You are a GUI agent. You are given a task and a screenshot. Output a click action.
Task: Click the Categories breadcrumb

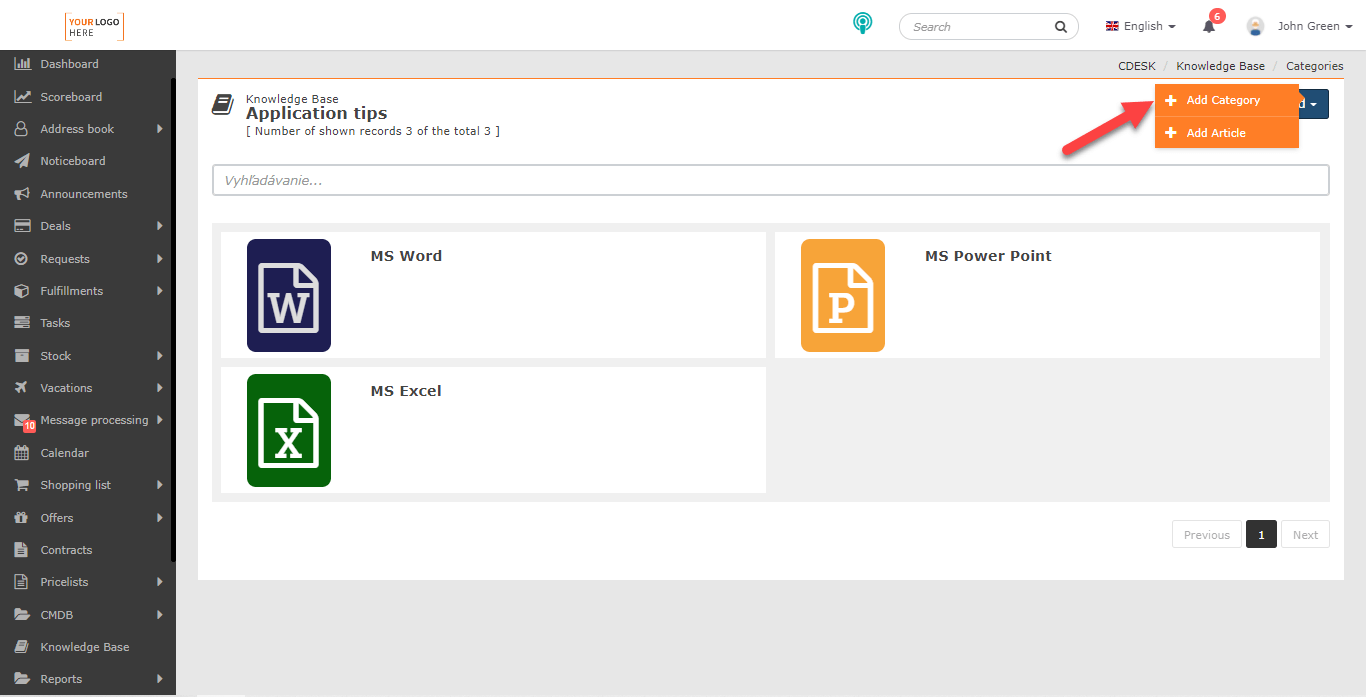(x=1315, y=66)
